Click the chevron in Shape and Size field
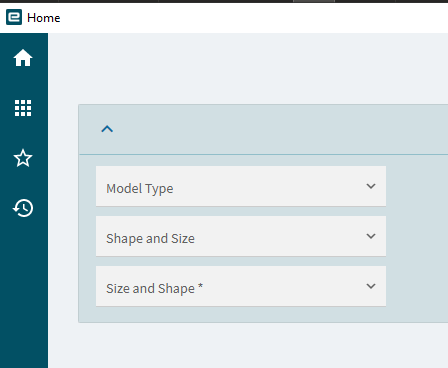Screen dimensions: 448x368 coord(371,236)
